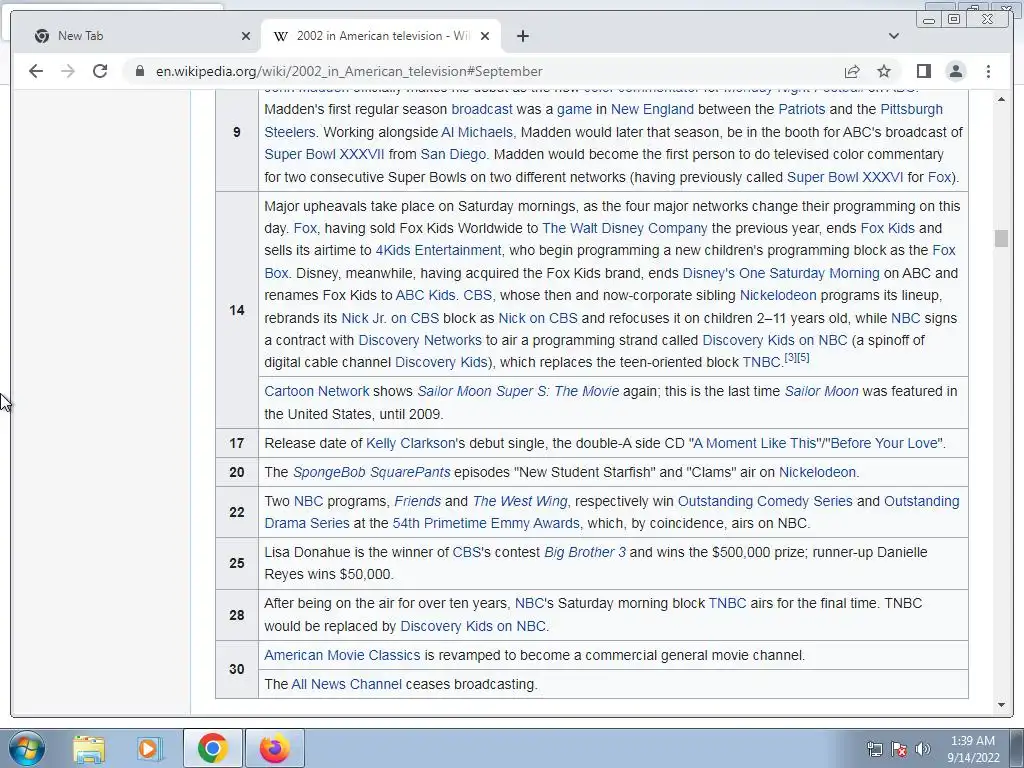Click the address bar URL
1024x768 pixels.
349,71
